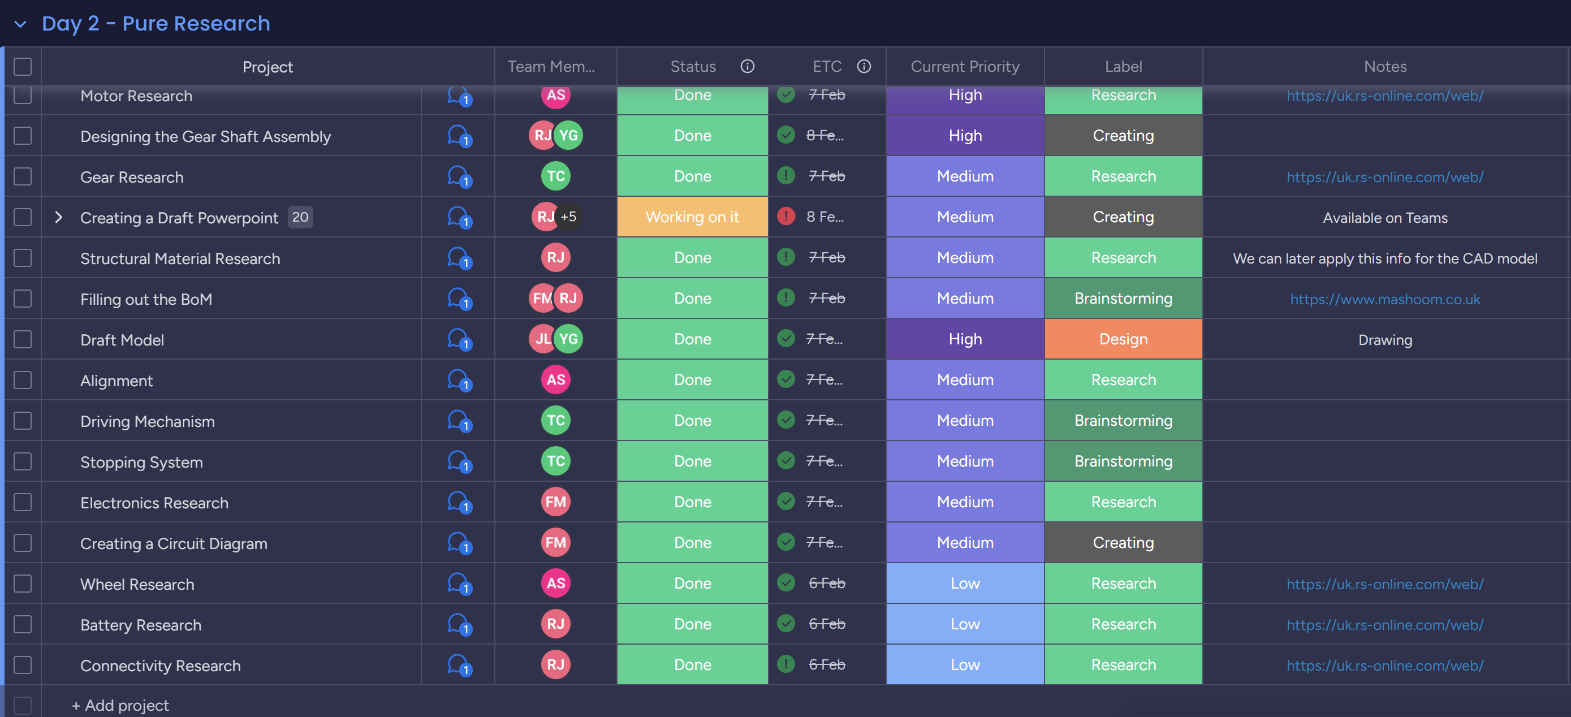Open Creating label dropdown for Creating a Circuit Diagram
Image resolution: width=1571 pixels, height=717 pixels.
pos(1123,543)
